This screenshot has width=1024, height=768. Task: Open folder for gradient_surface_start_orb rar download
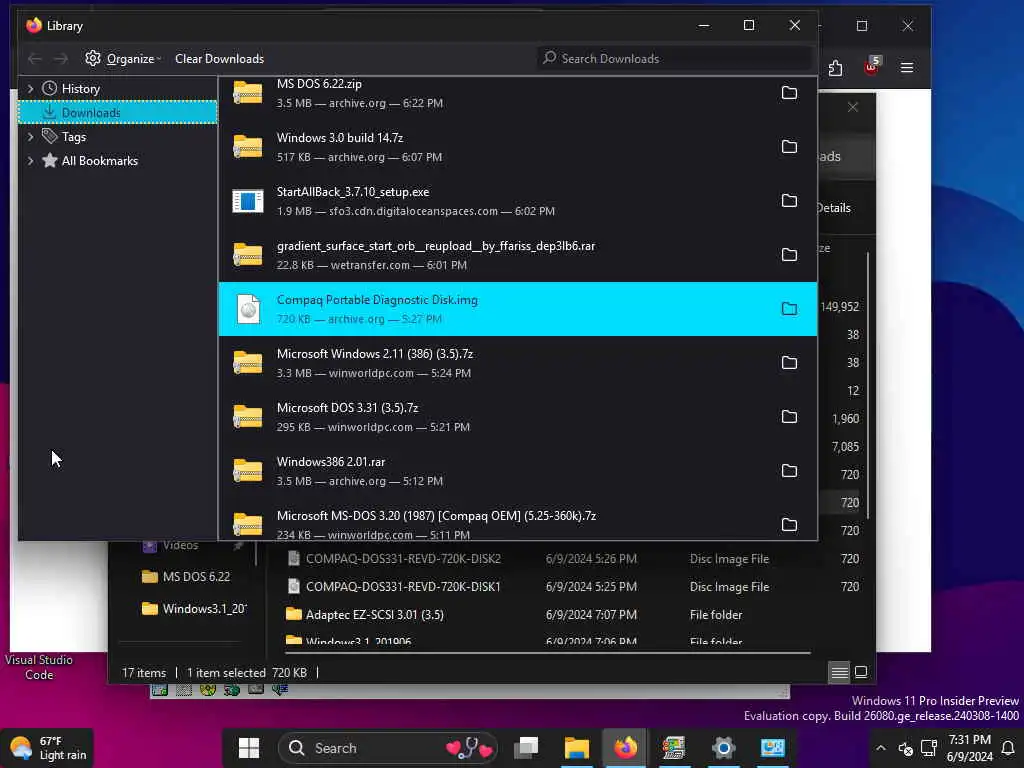point(789,255)
